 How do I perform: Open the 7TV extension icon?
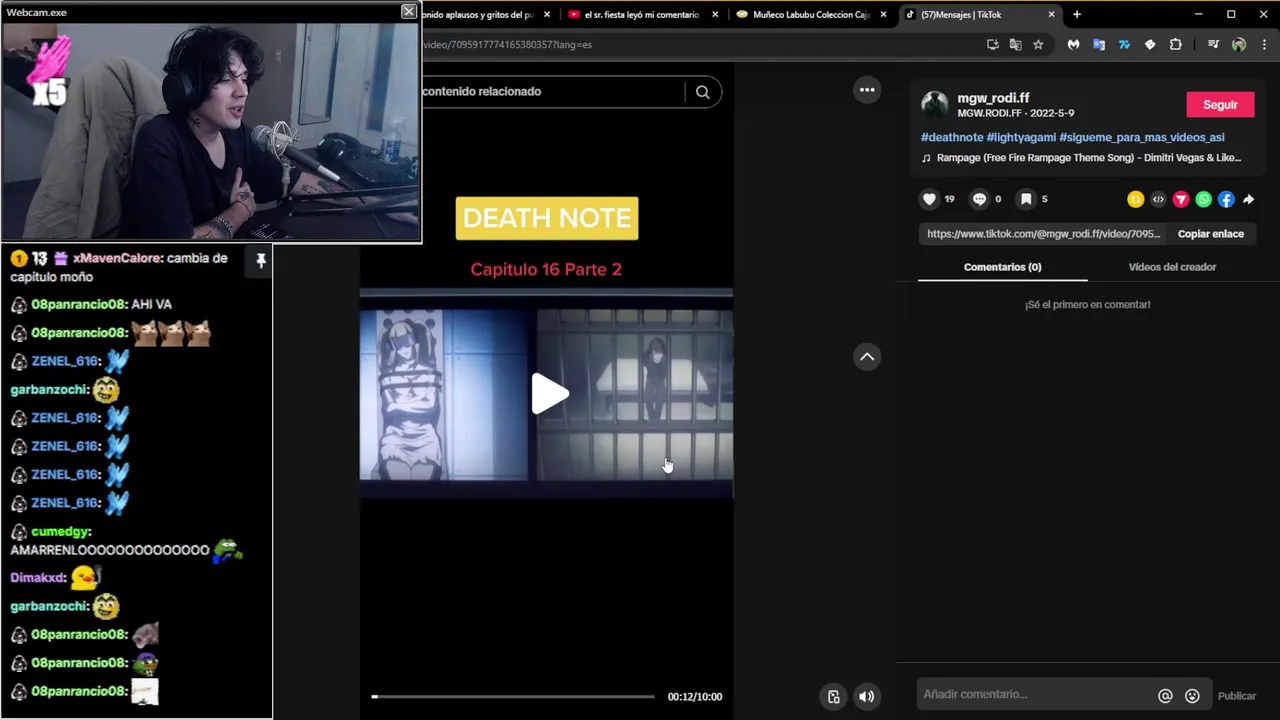click(1124, 45)
